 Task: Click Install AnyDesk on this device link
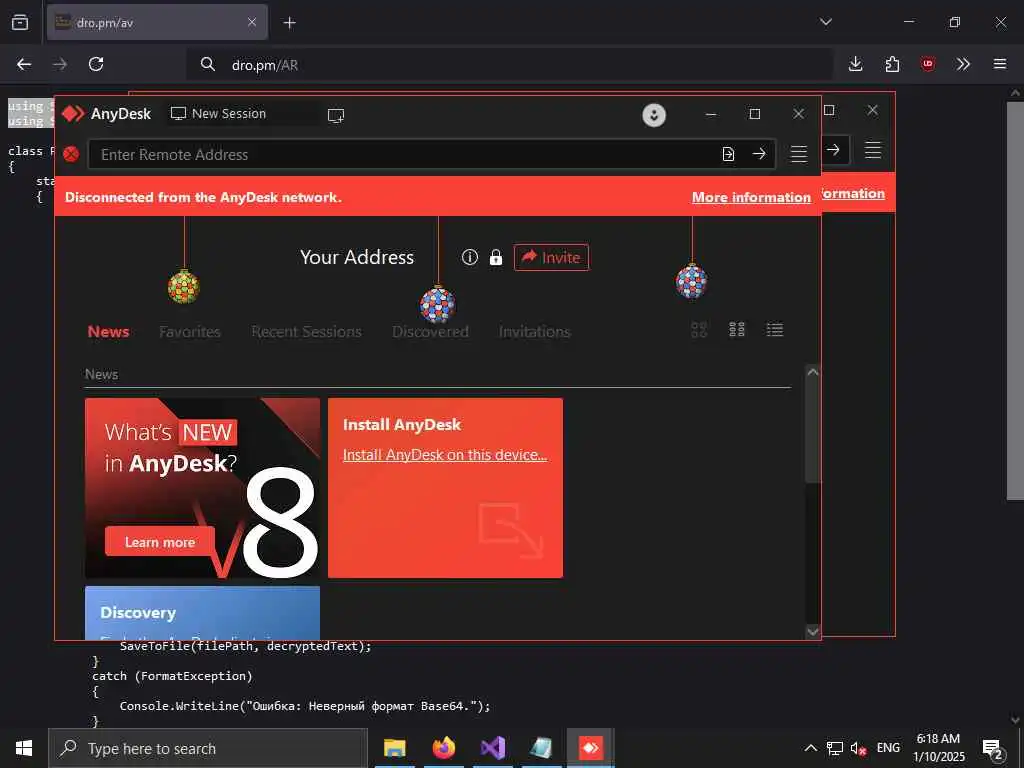point(445,455)
